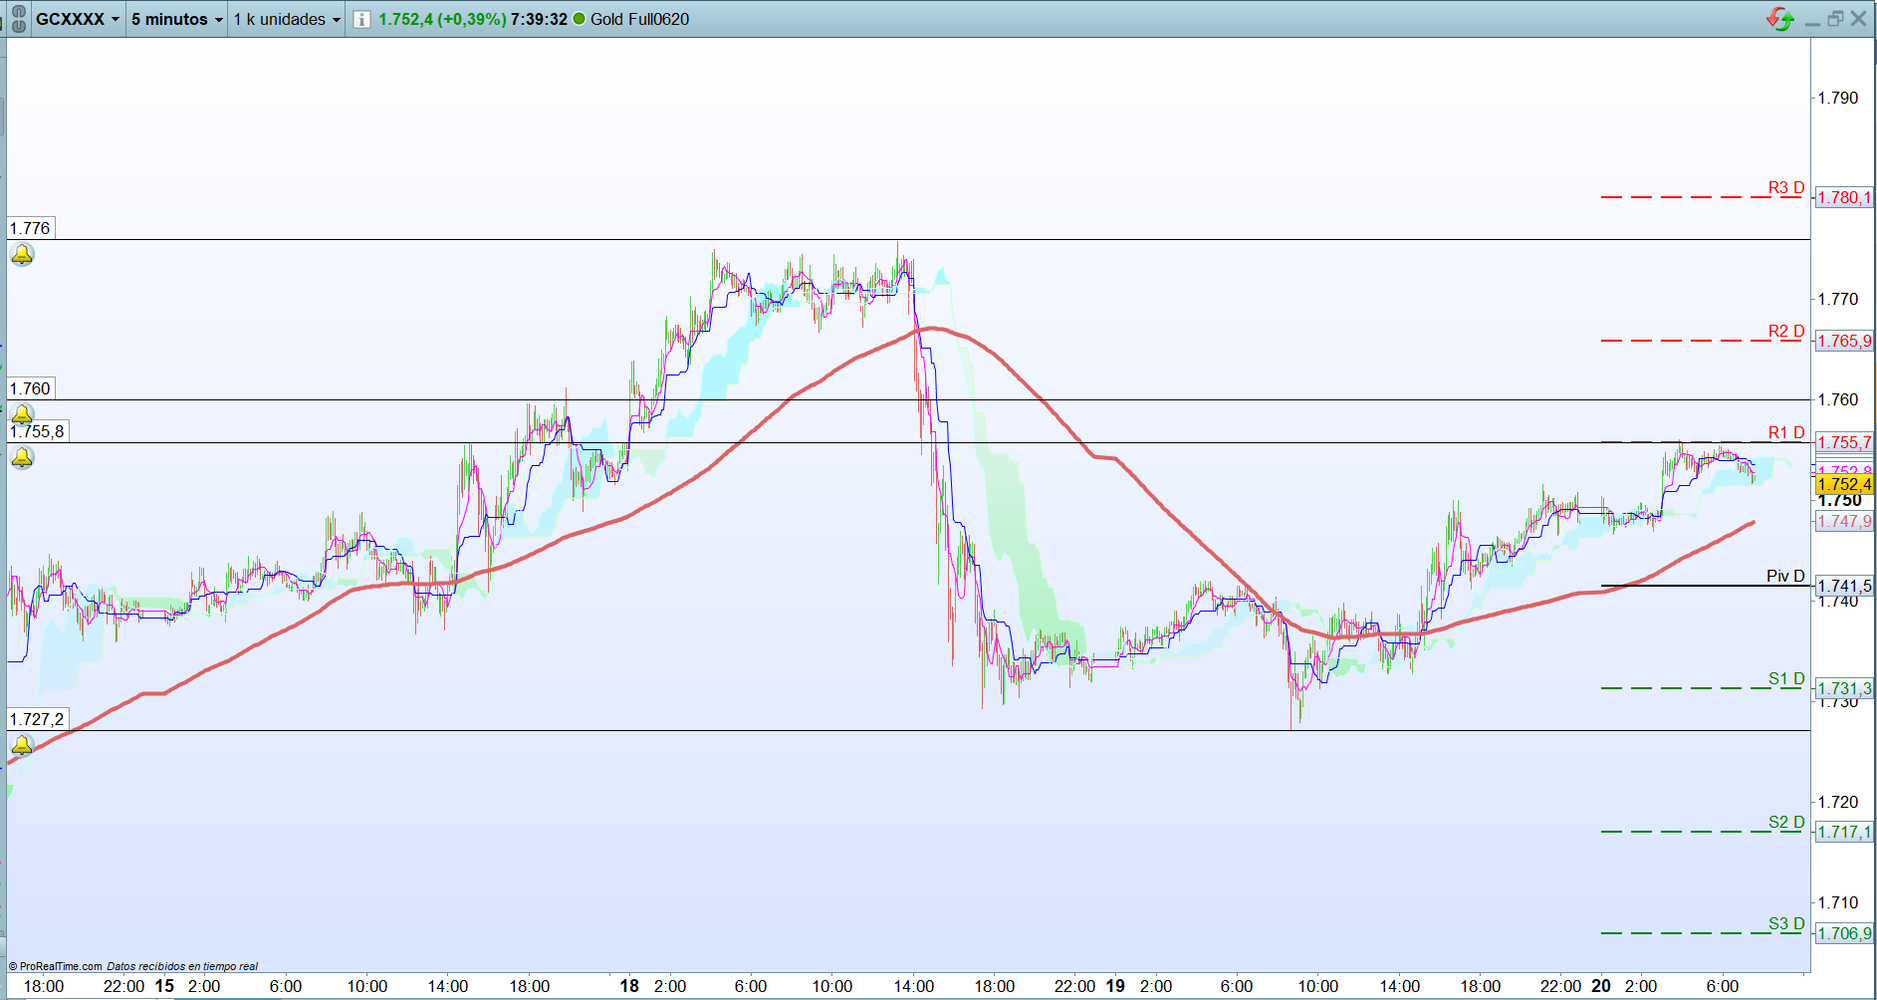This screenshot has width=1877, height=1000.
Task: Click the instrument info icon
Action: pos(362,19)
